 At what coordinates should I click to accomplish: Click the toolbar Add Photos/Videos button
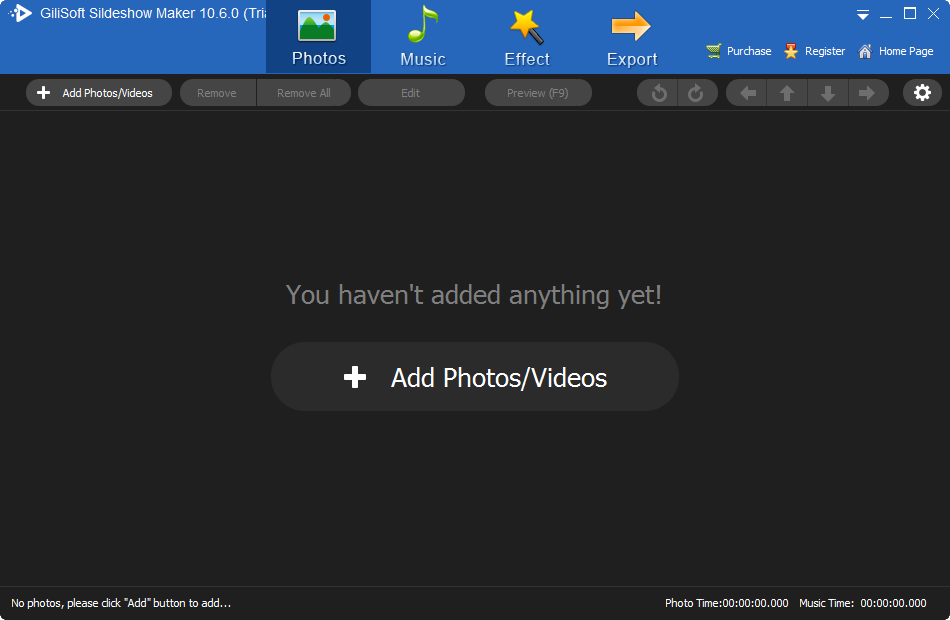tap(98, 92)
